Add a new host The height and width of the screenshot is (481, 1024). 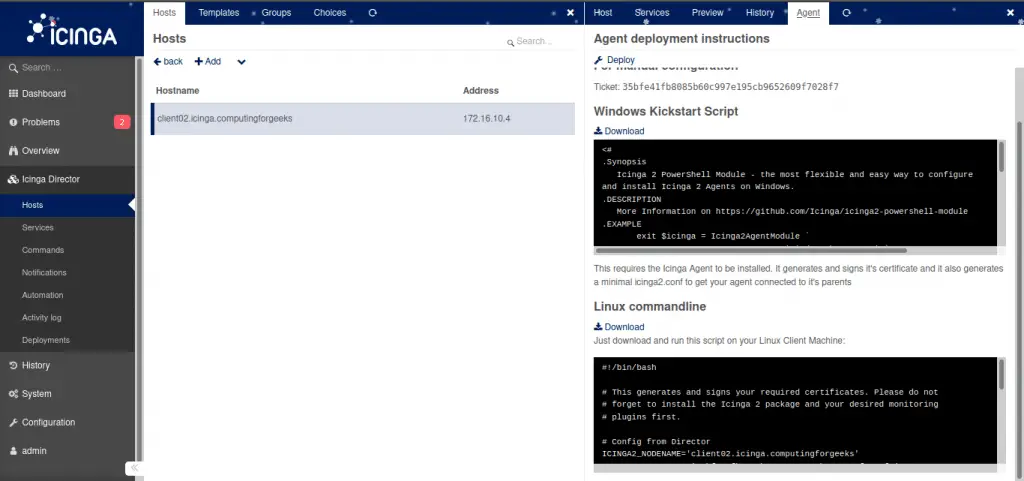208,61
